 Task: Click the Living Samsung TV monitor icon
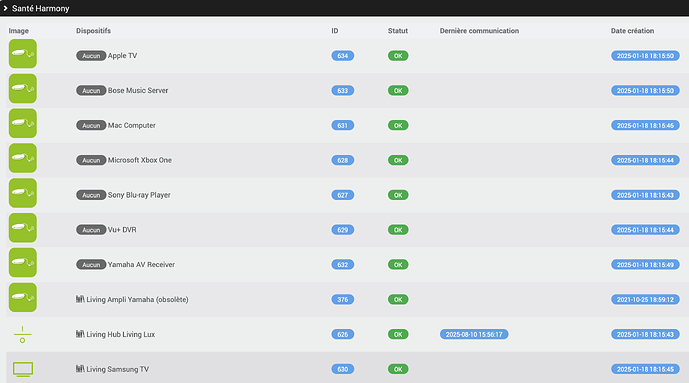(x=23, y=369)
